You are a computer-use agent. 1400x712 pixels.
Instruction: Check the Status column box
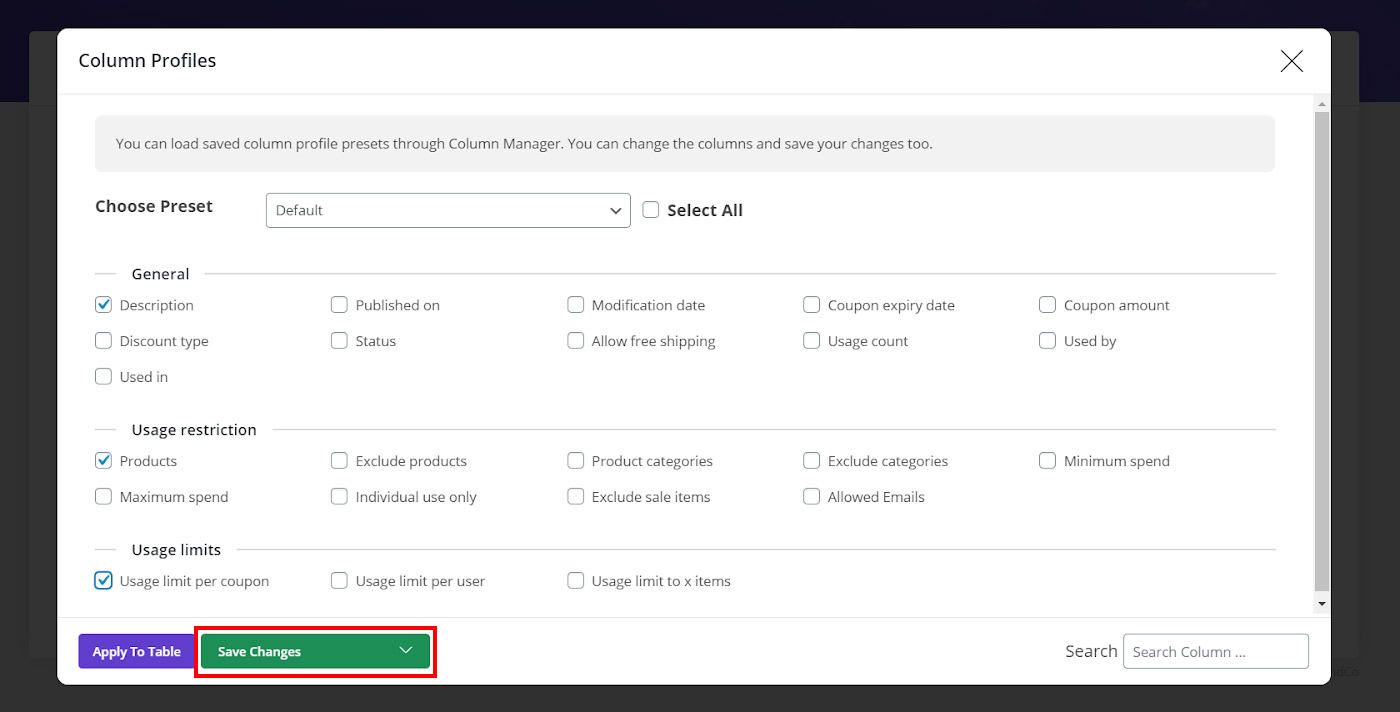pyautogui.click(x=339, y=341)
